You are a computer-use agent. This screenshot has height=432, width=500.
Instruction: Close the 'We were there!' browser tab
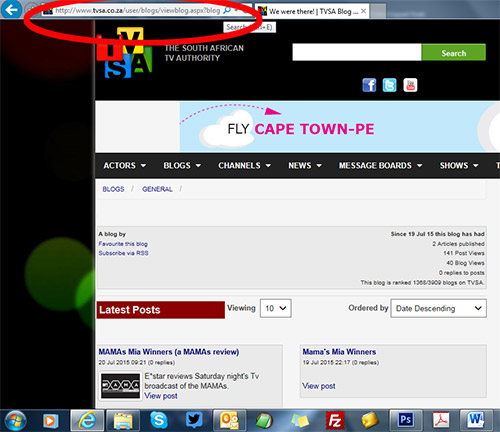coord(363,11)
